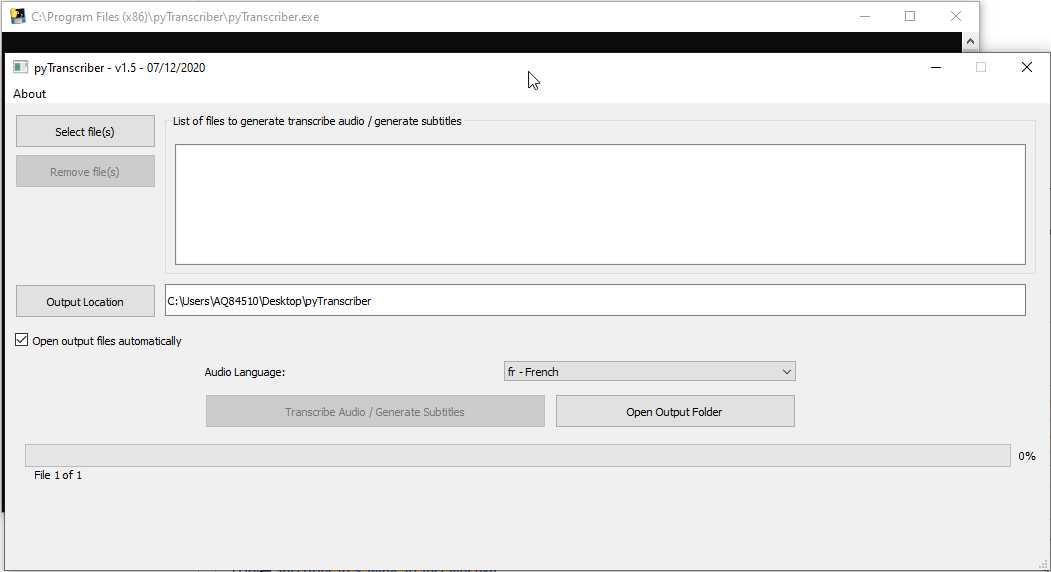Close the console pyTranscriber.exe window
Image resolution: width=1051 pixels, height=572 pixels.
[956, 16]
